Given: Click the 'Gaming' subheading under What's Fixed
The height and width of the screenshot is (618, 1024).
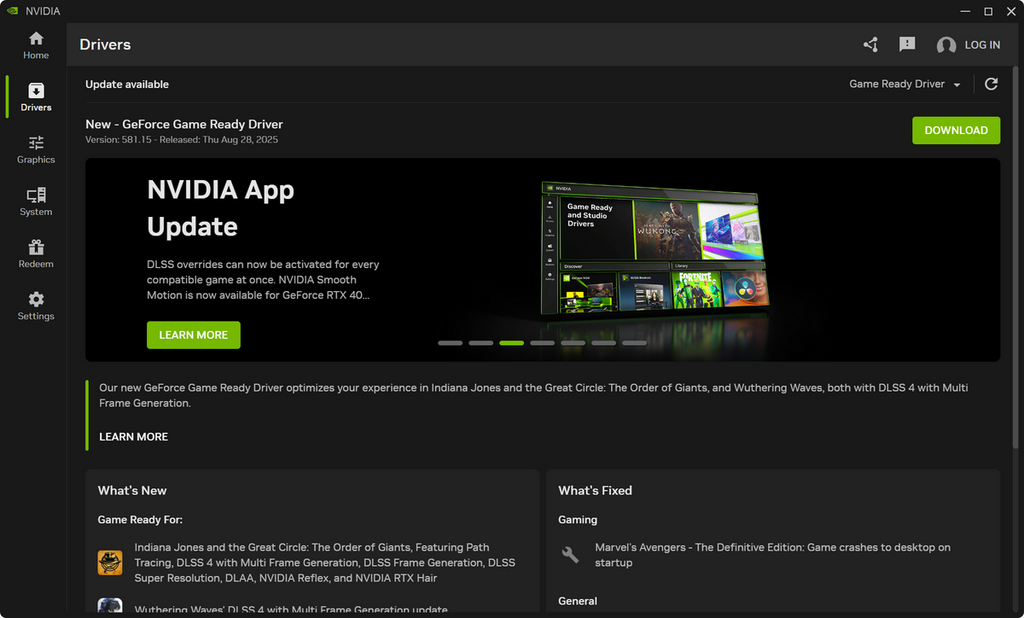Looking at the screenshot, I should (x=577, y=520).
